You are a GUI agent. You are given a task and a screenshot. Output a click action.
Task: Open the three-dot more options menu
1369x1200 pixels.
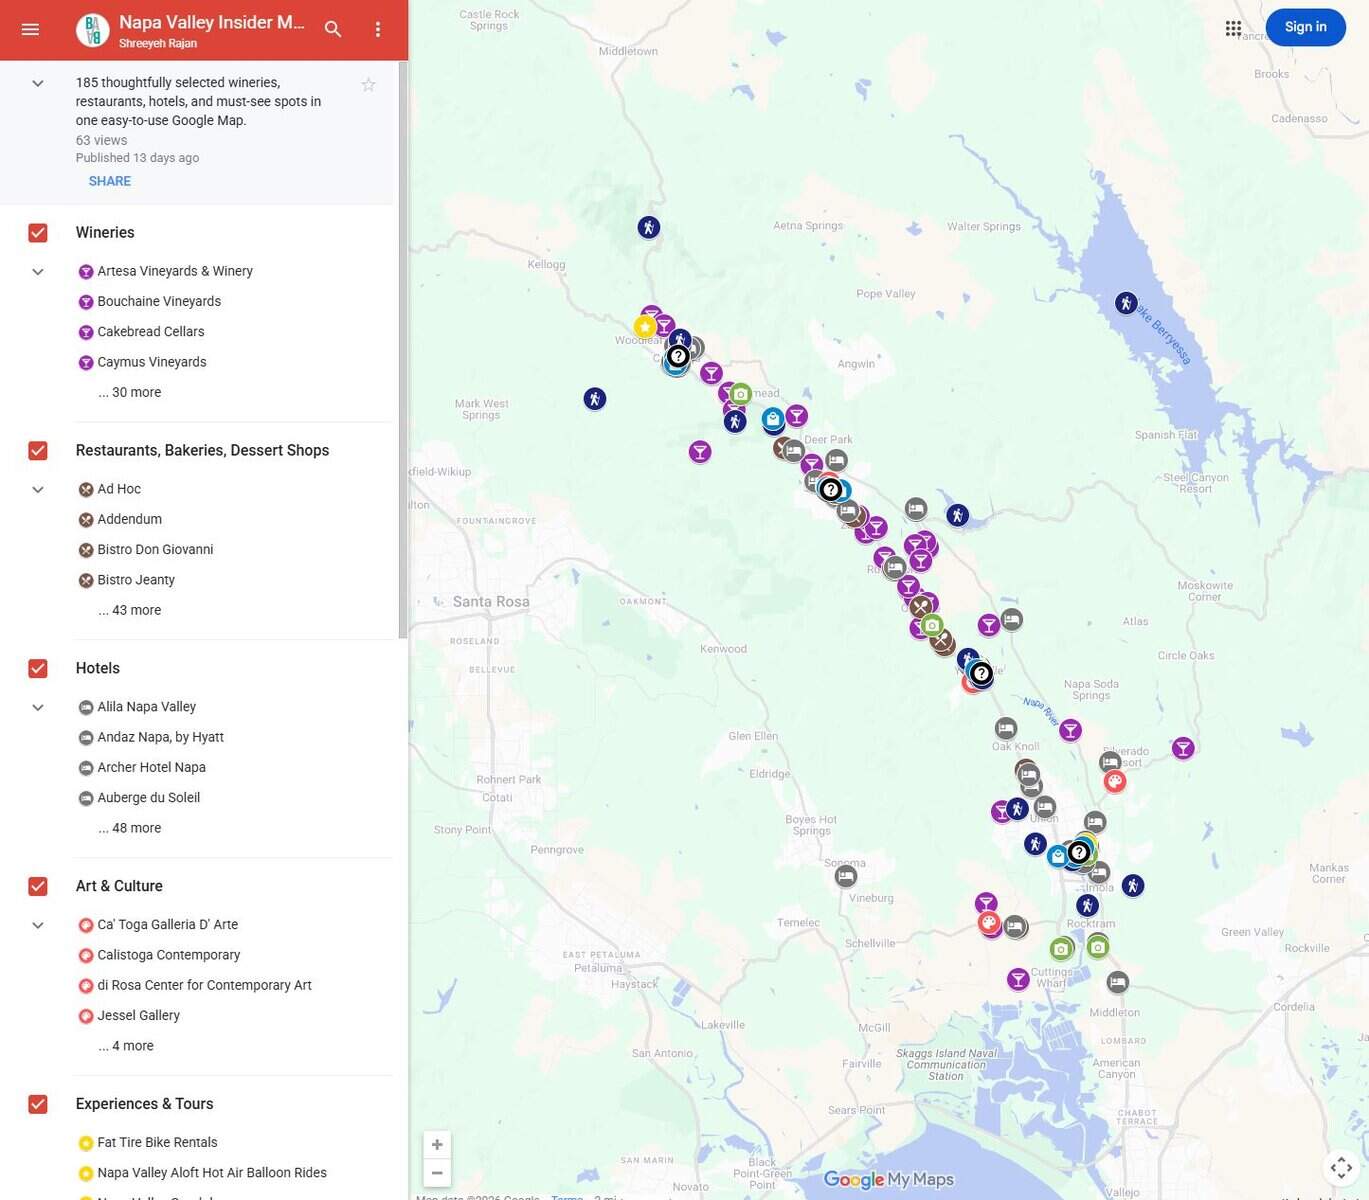click(x=377, y=30)
